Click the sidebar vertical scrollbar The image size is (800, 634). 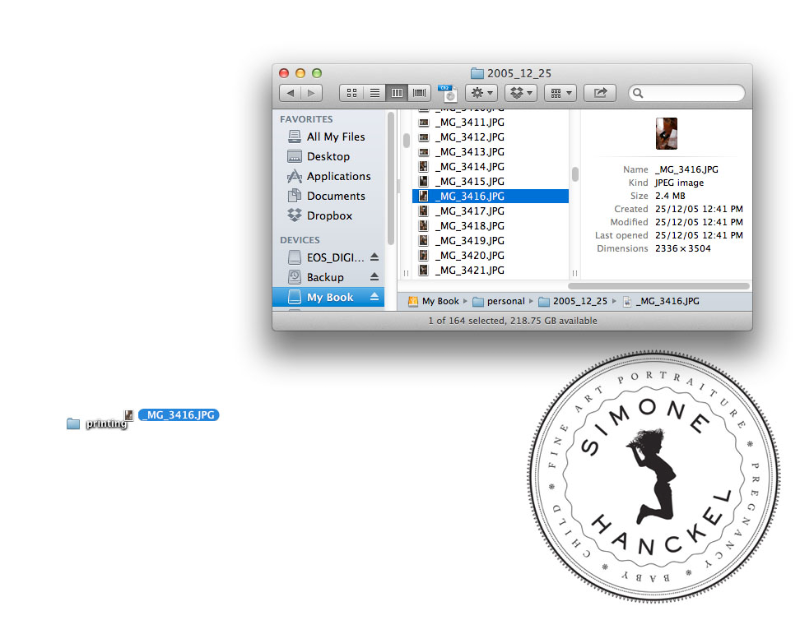[x=391, y=179]
